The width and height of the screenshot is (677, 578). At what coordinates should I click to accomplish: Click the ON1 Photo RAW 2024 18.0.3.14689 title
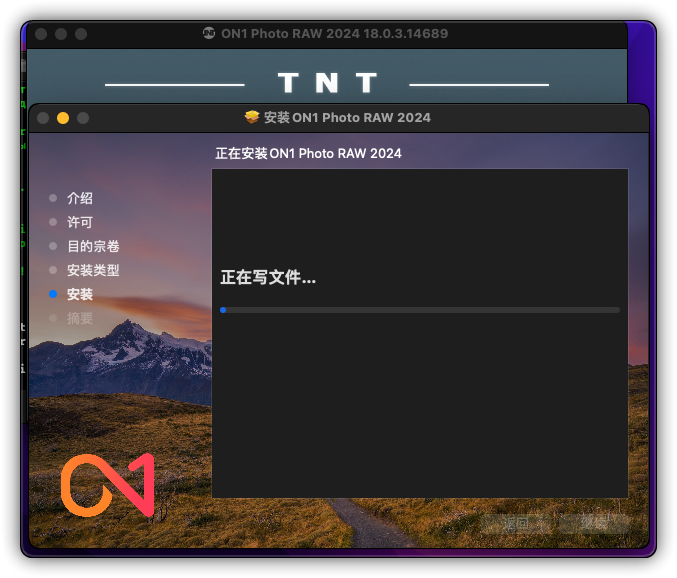pyautogui.click(x=335, y=33)
